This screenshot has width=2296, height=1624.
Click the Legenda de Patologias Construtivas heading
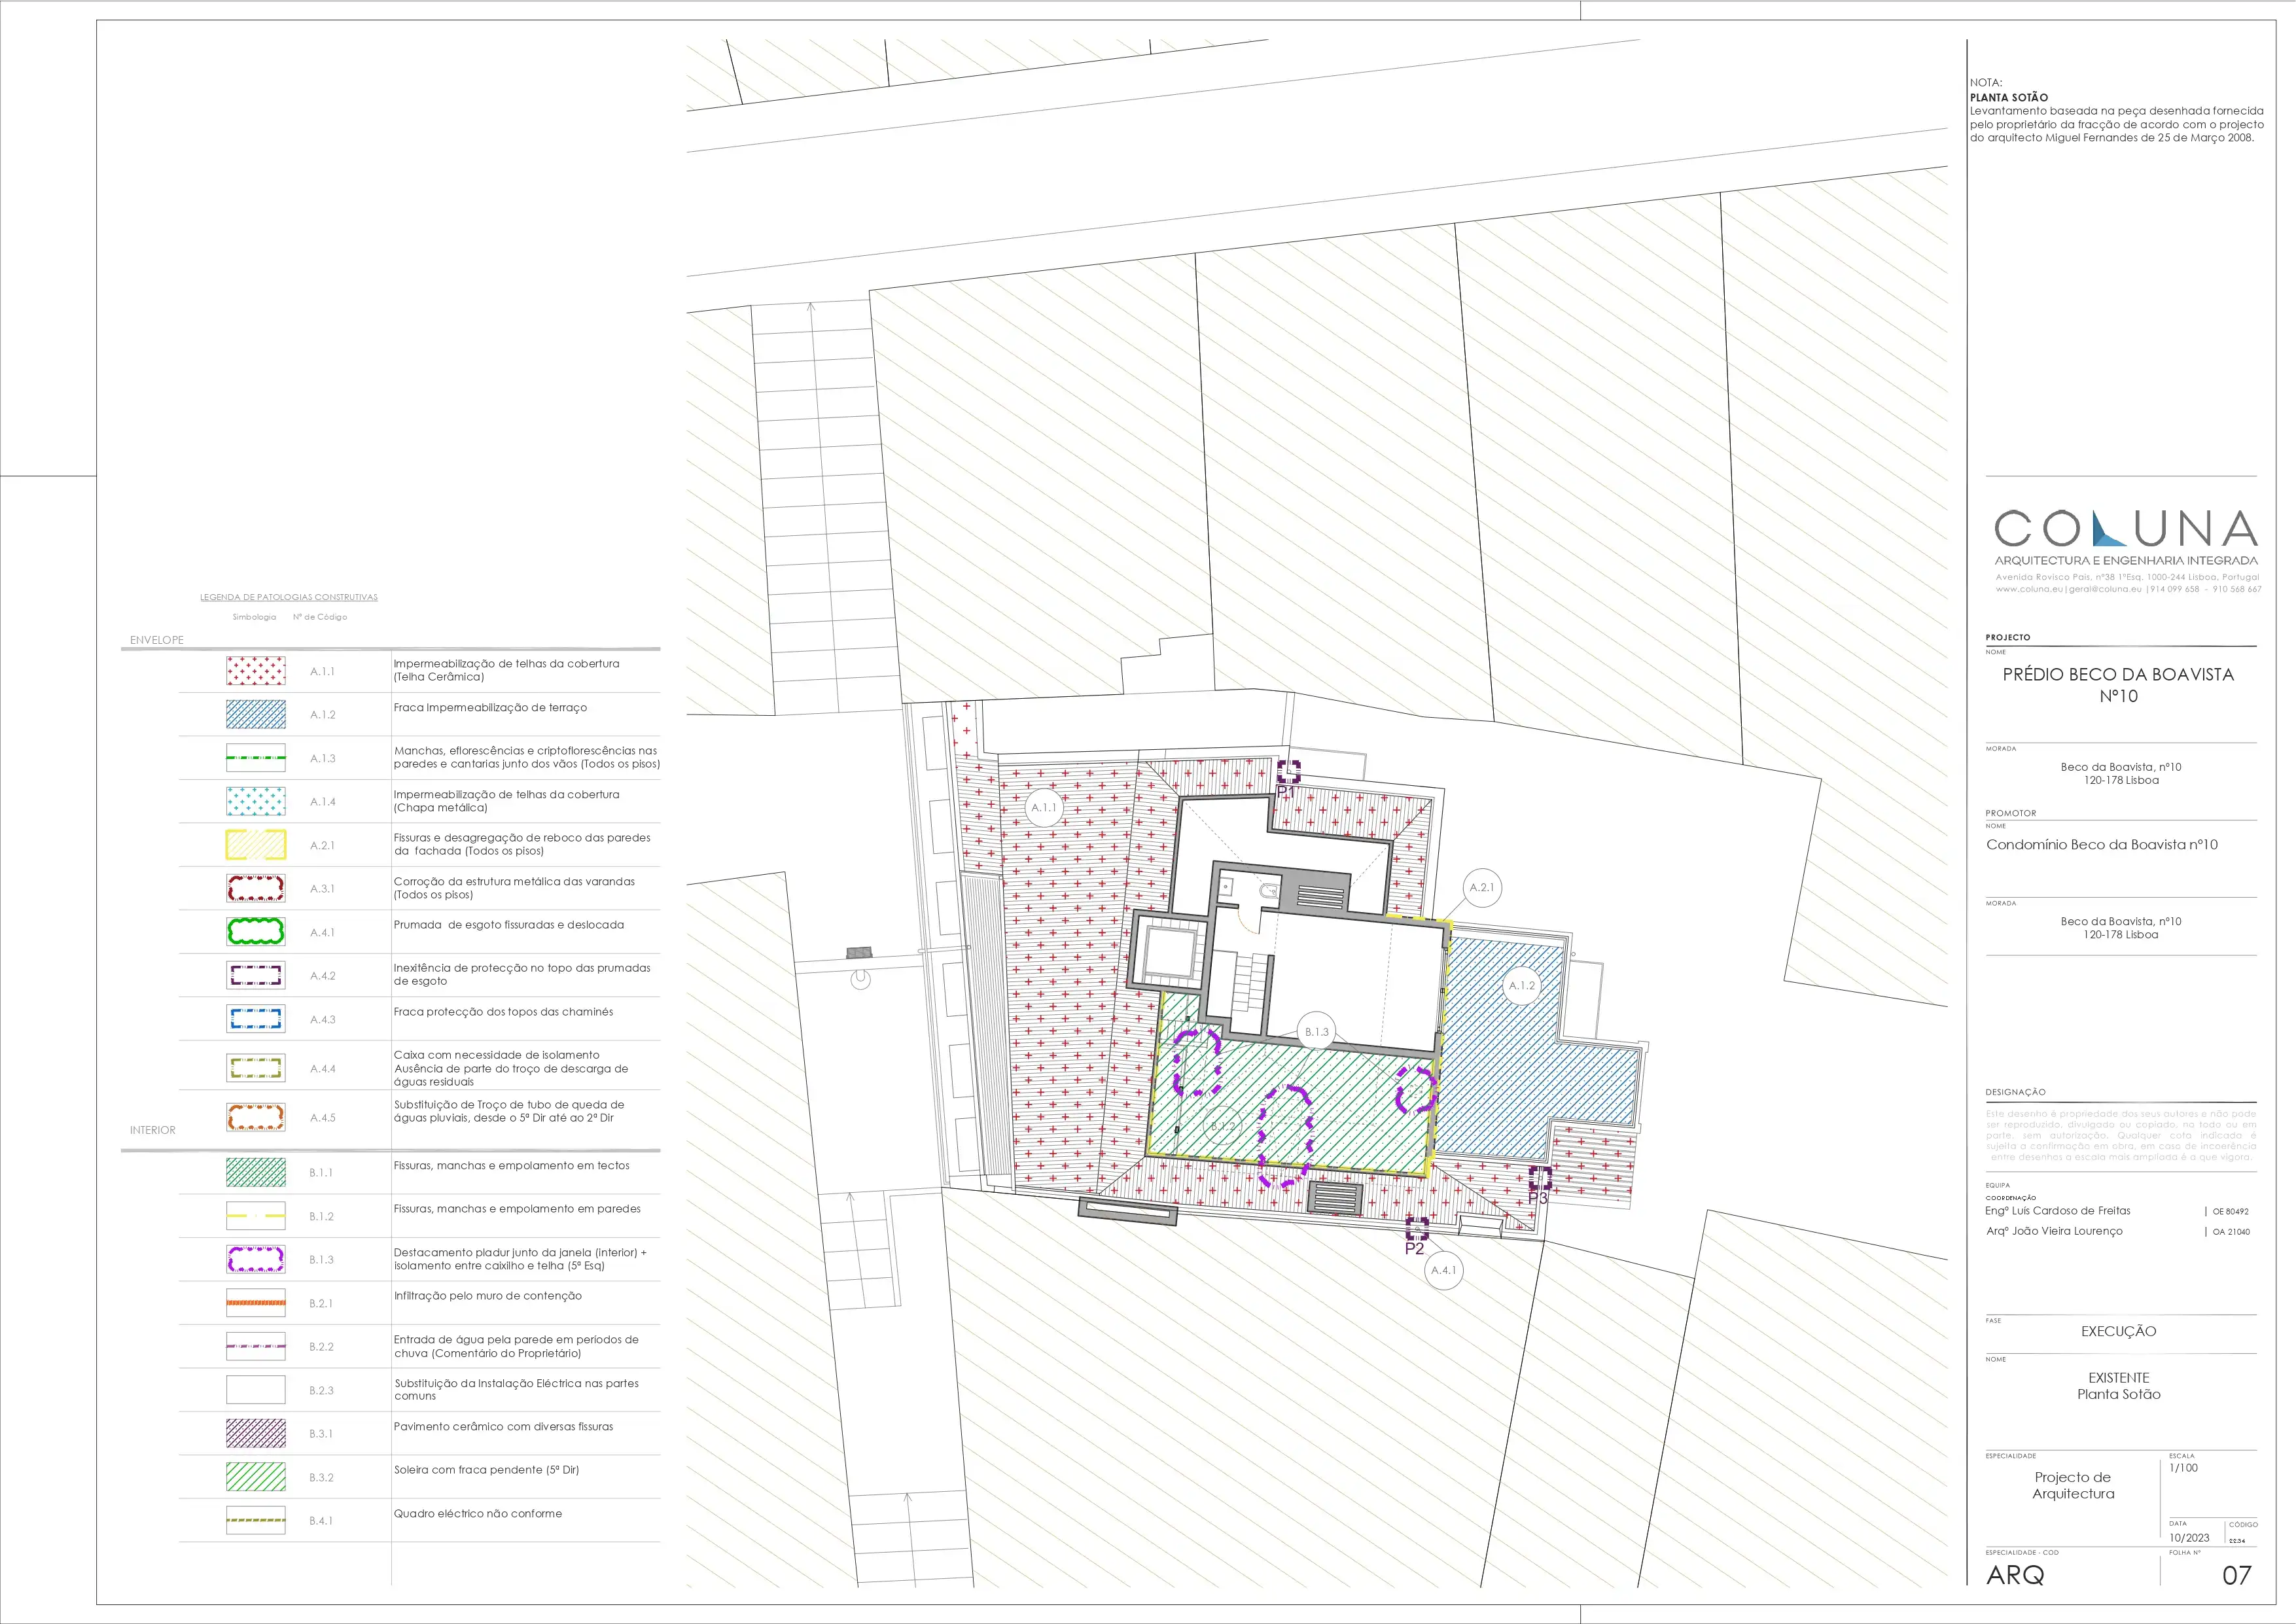tap(289, 597)
